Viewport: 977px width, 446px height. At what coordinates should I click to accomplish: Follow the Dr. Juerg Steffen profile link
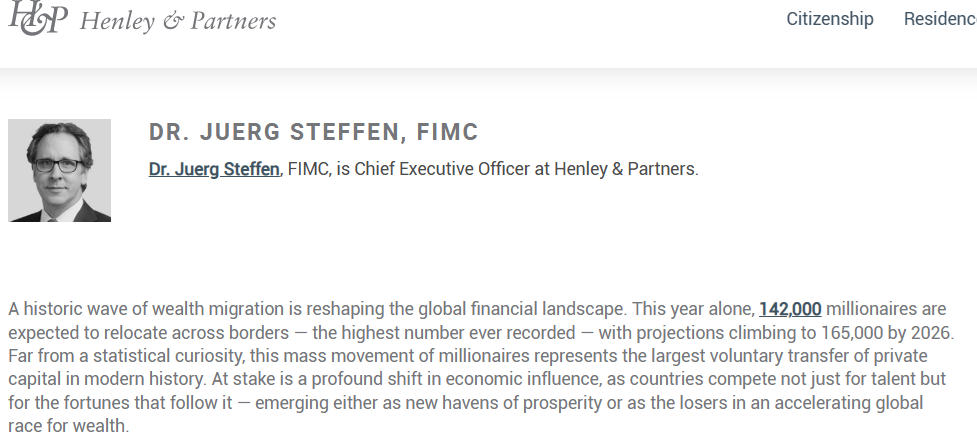pyautogui.click(x=214, y=169)
